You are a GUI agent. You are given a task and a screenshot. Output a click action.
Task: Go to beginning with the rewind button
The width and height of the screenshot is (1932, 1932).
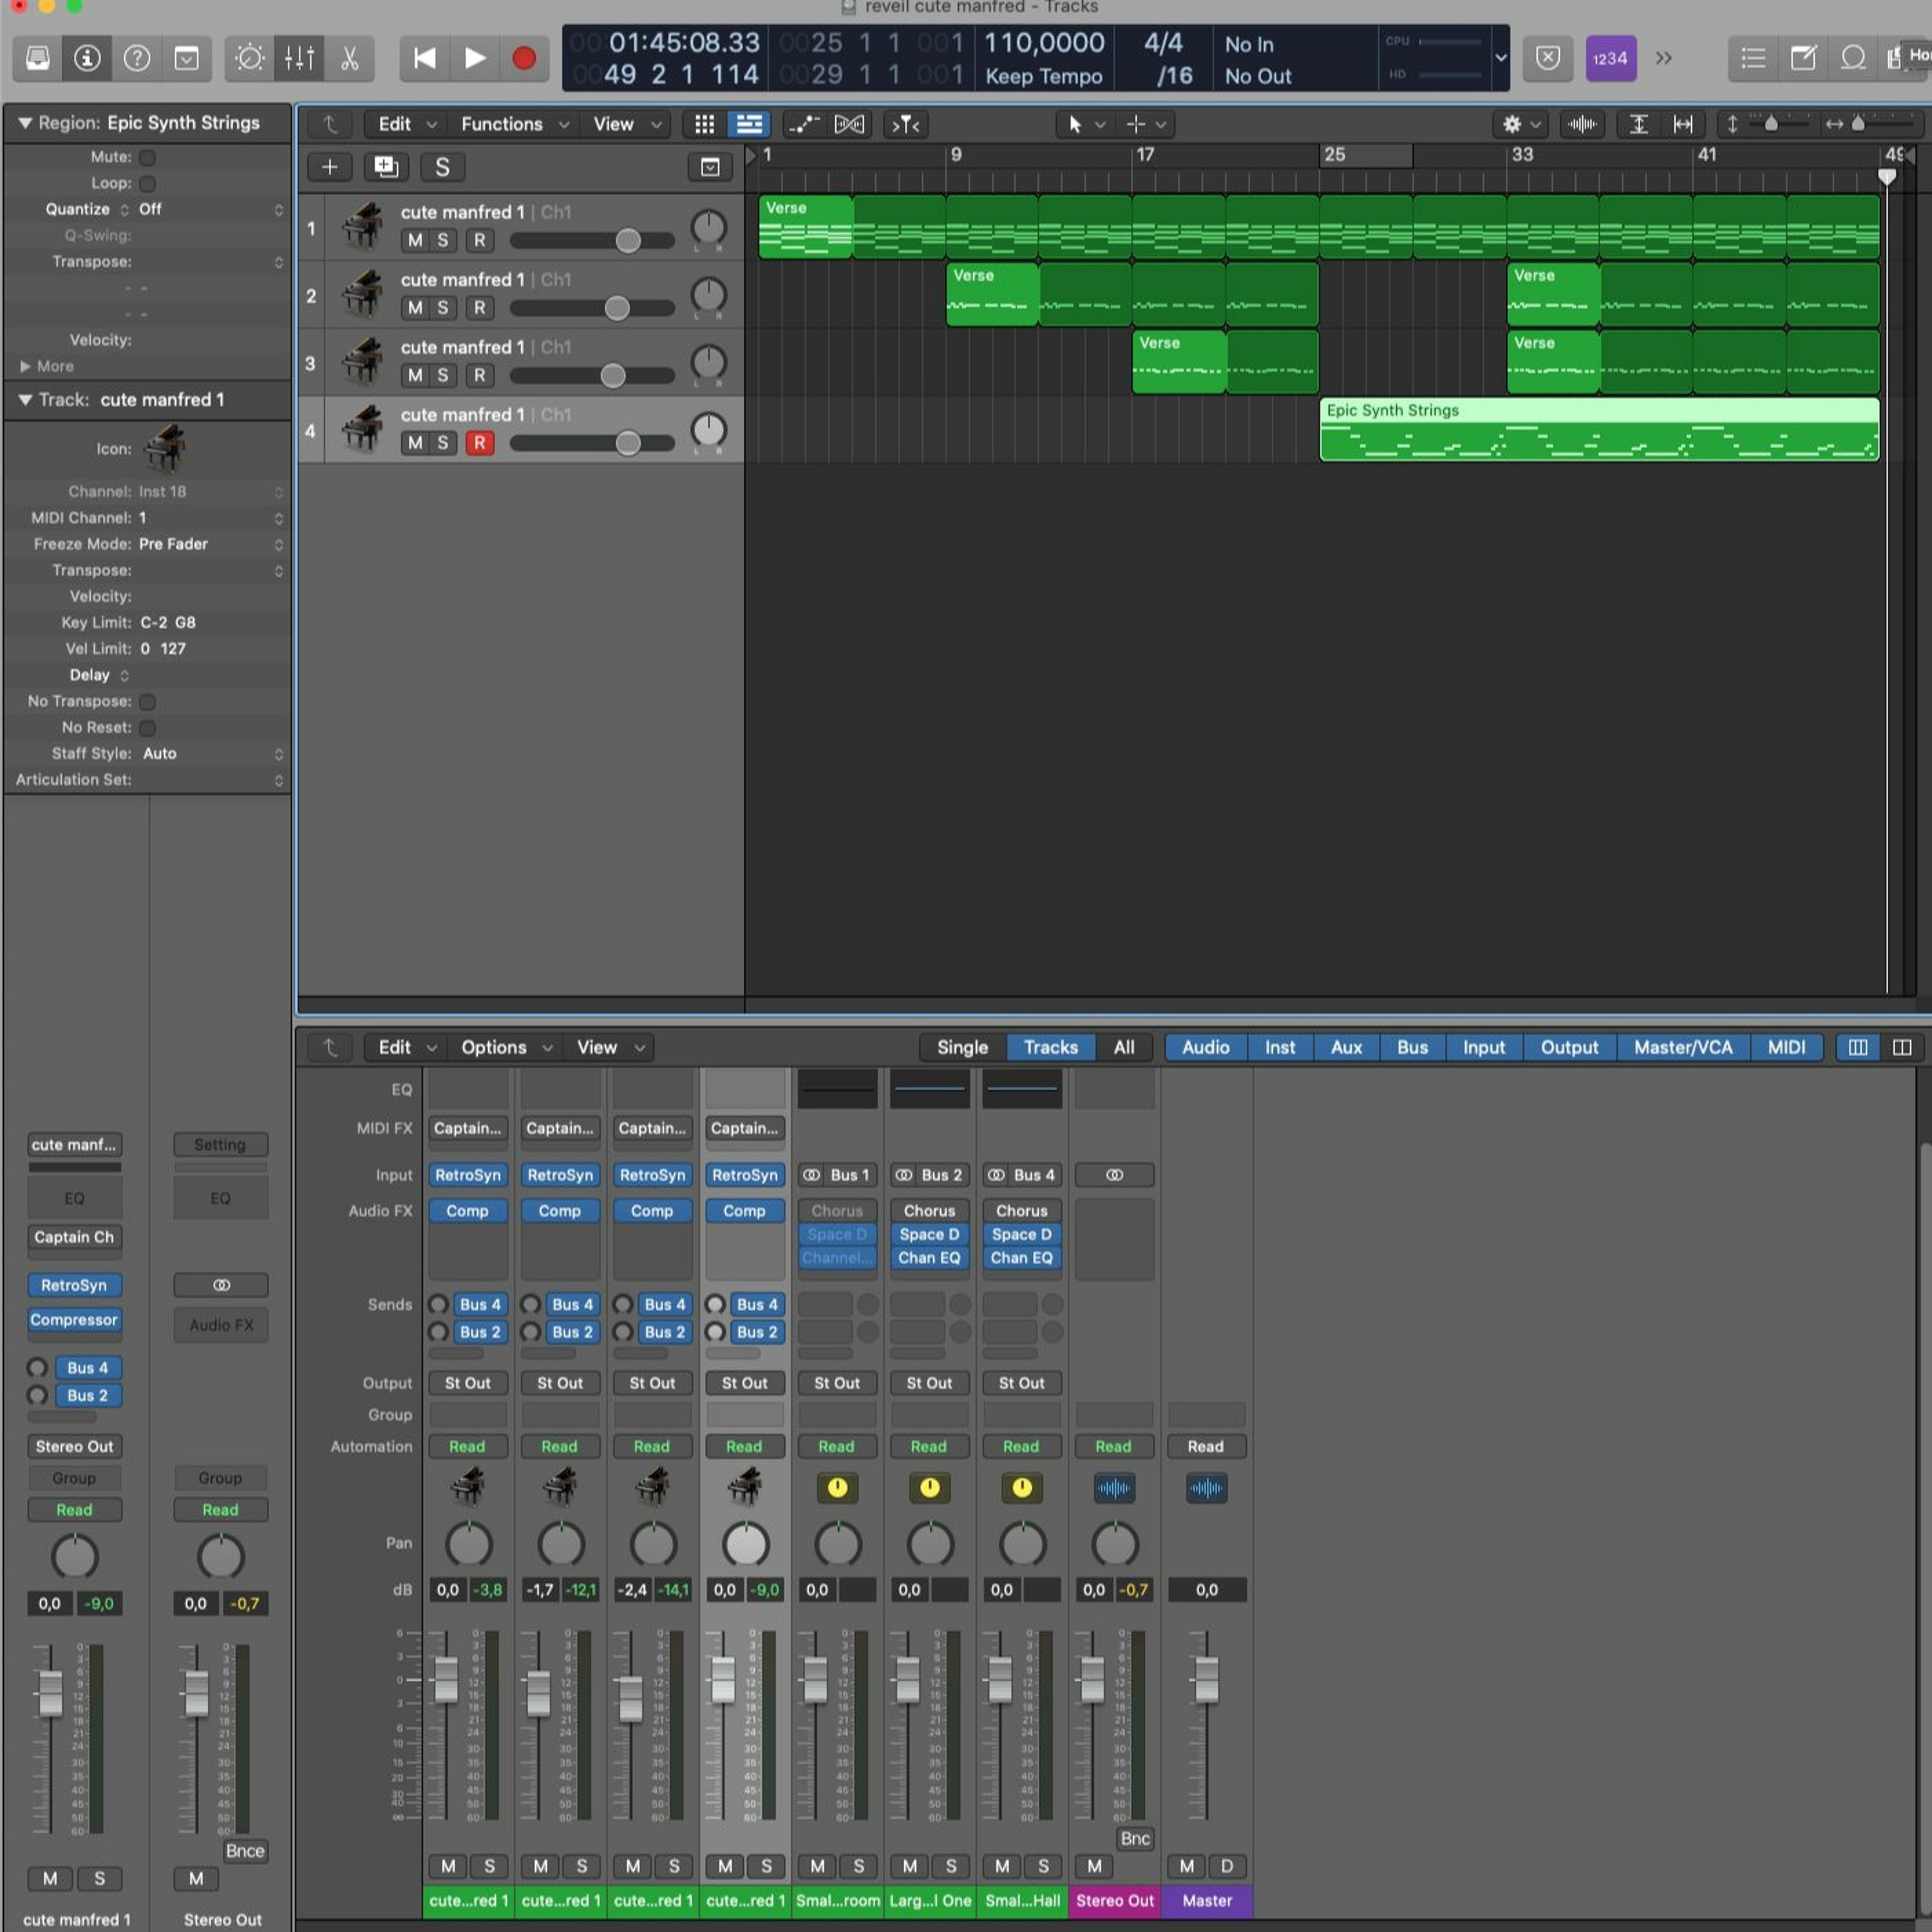click(x=425, y=58)
